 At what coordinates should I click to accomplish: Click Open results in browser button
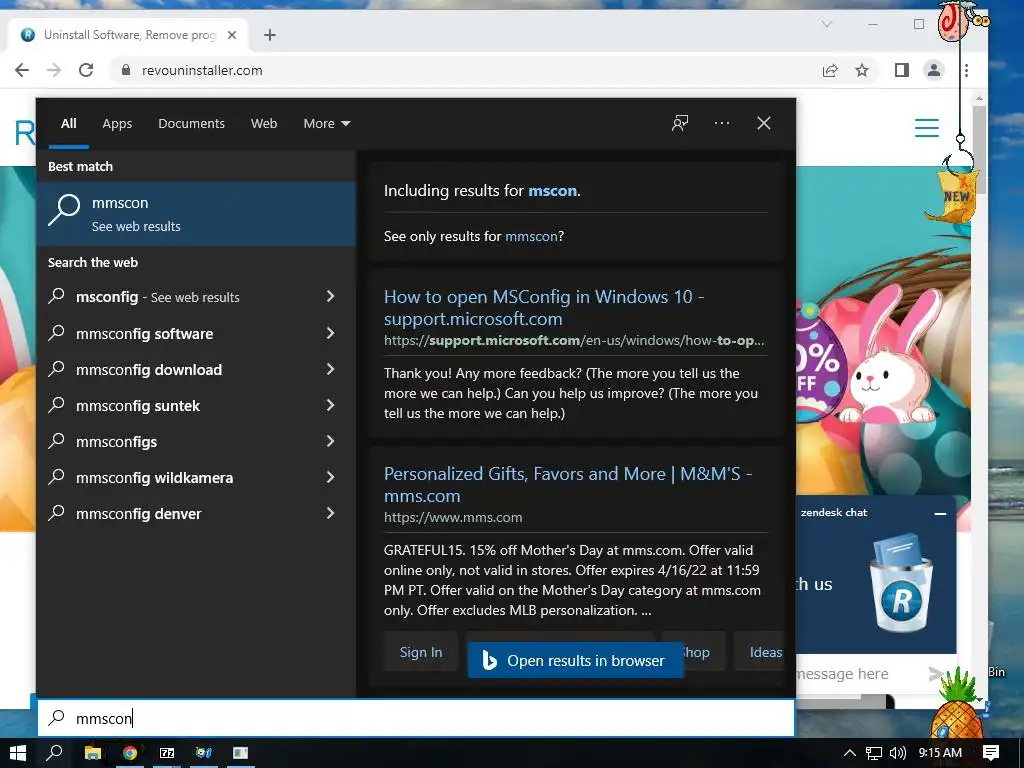coord(575,660)
